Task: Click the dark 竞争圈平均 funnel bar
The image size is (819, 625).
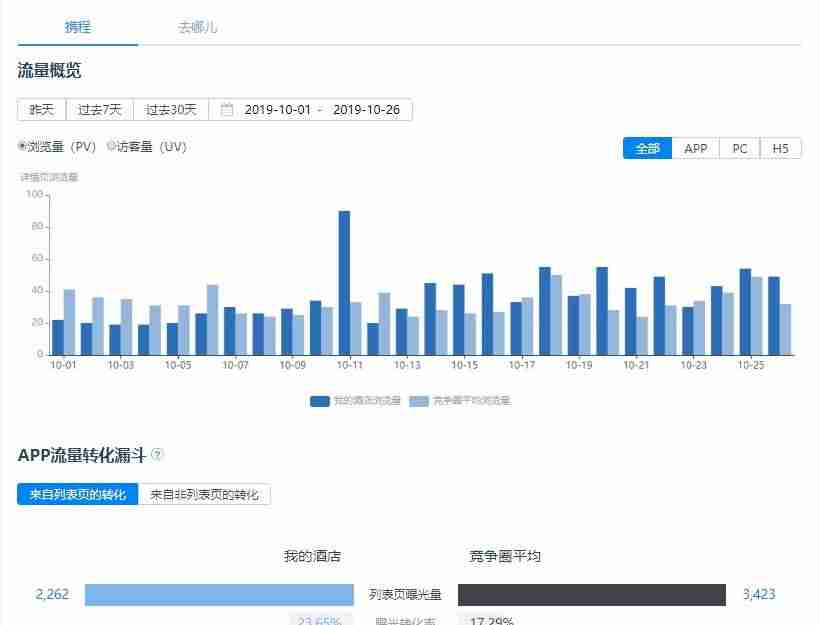Action: pyautogui.click(x=592, y=595)
